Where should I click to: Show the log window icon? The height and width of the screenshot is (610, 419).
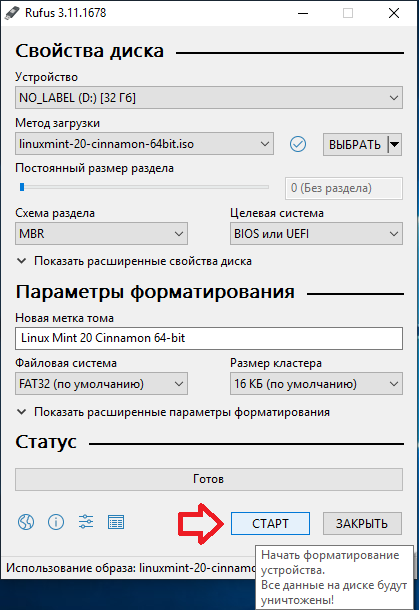point(116,522)
